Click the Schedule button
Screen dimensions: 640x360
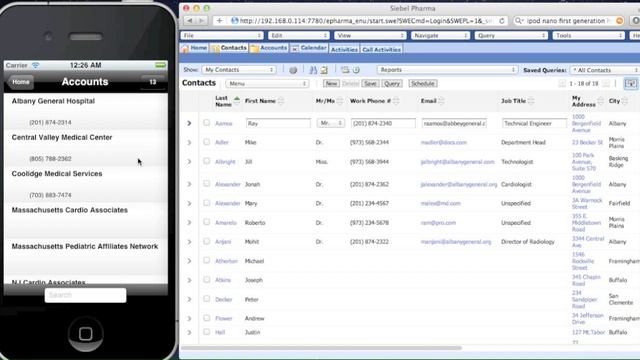pyautogui.click(x=422, y=84)
